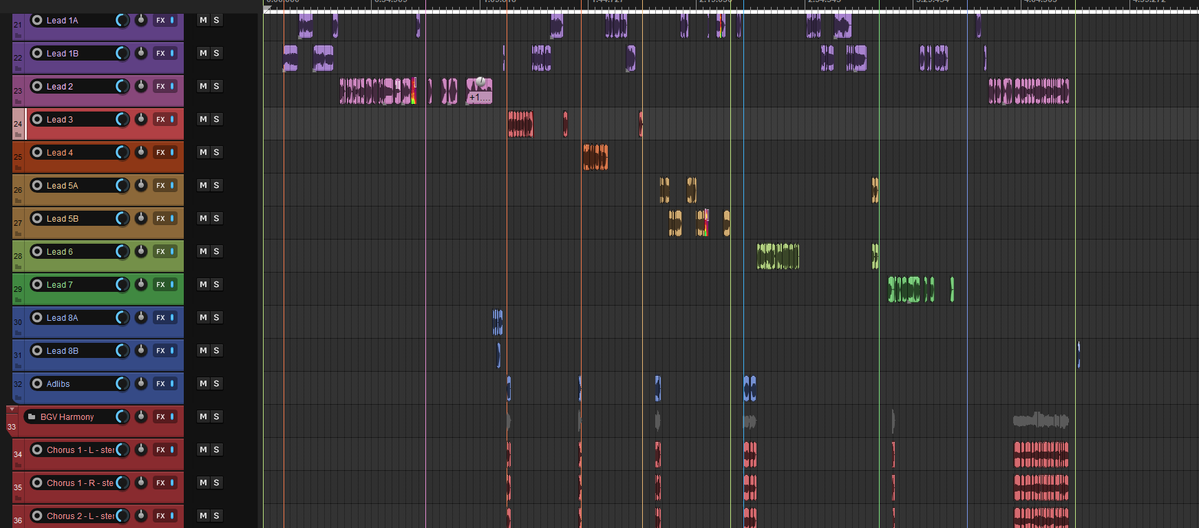Collapse the BGV Harmony folder with its arrow

pos(11,409)
